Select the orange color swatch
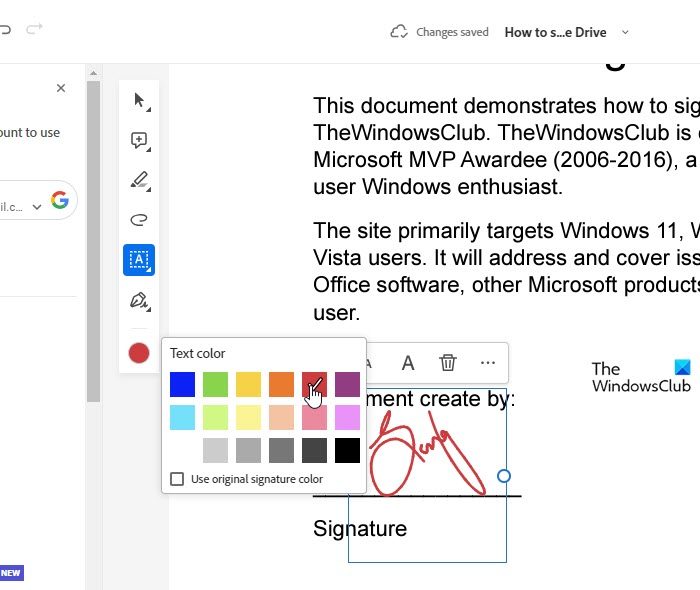 [281, 384]
